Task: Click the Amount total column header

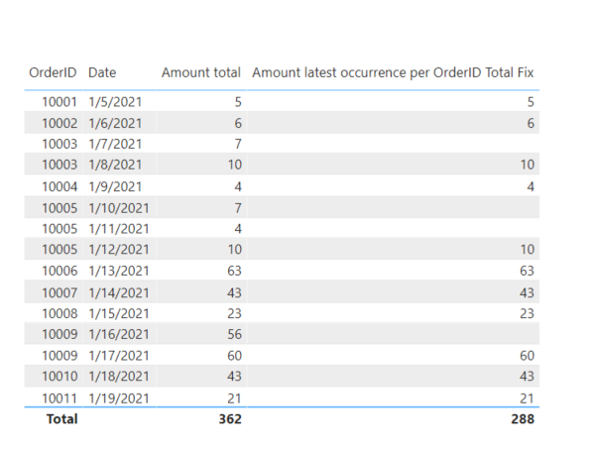Action: pos(201,72)
